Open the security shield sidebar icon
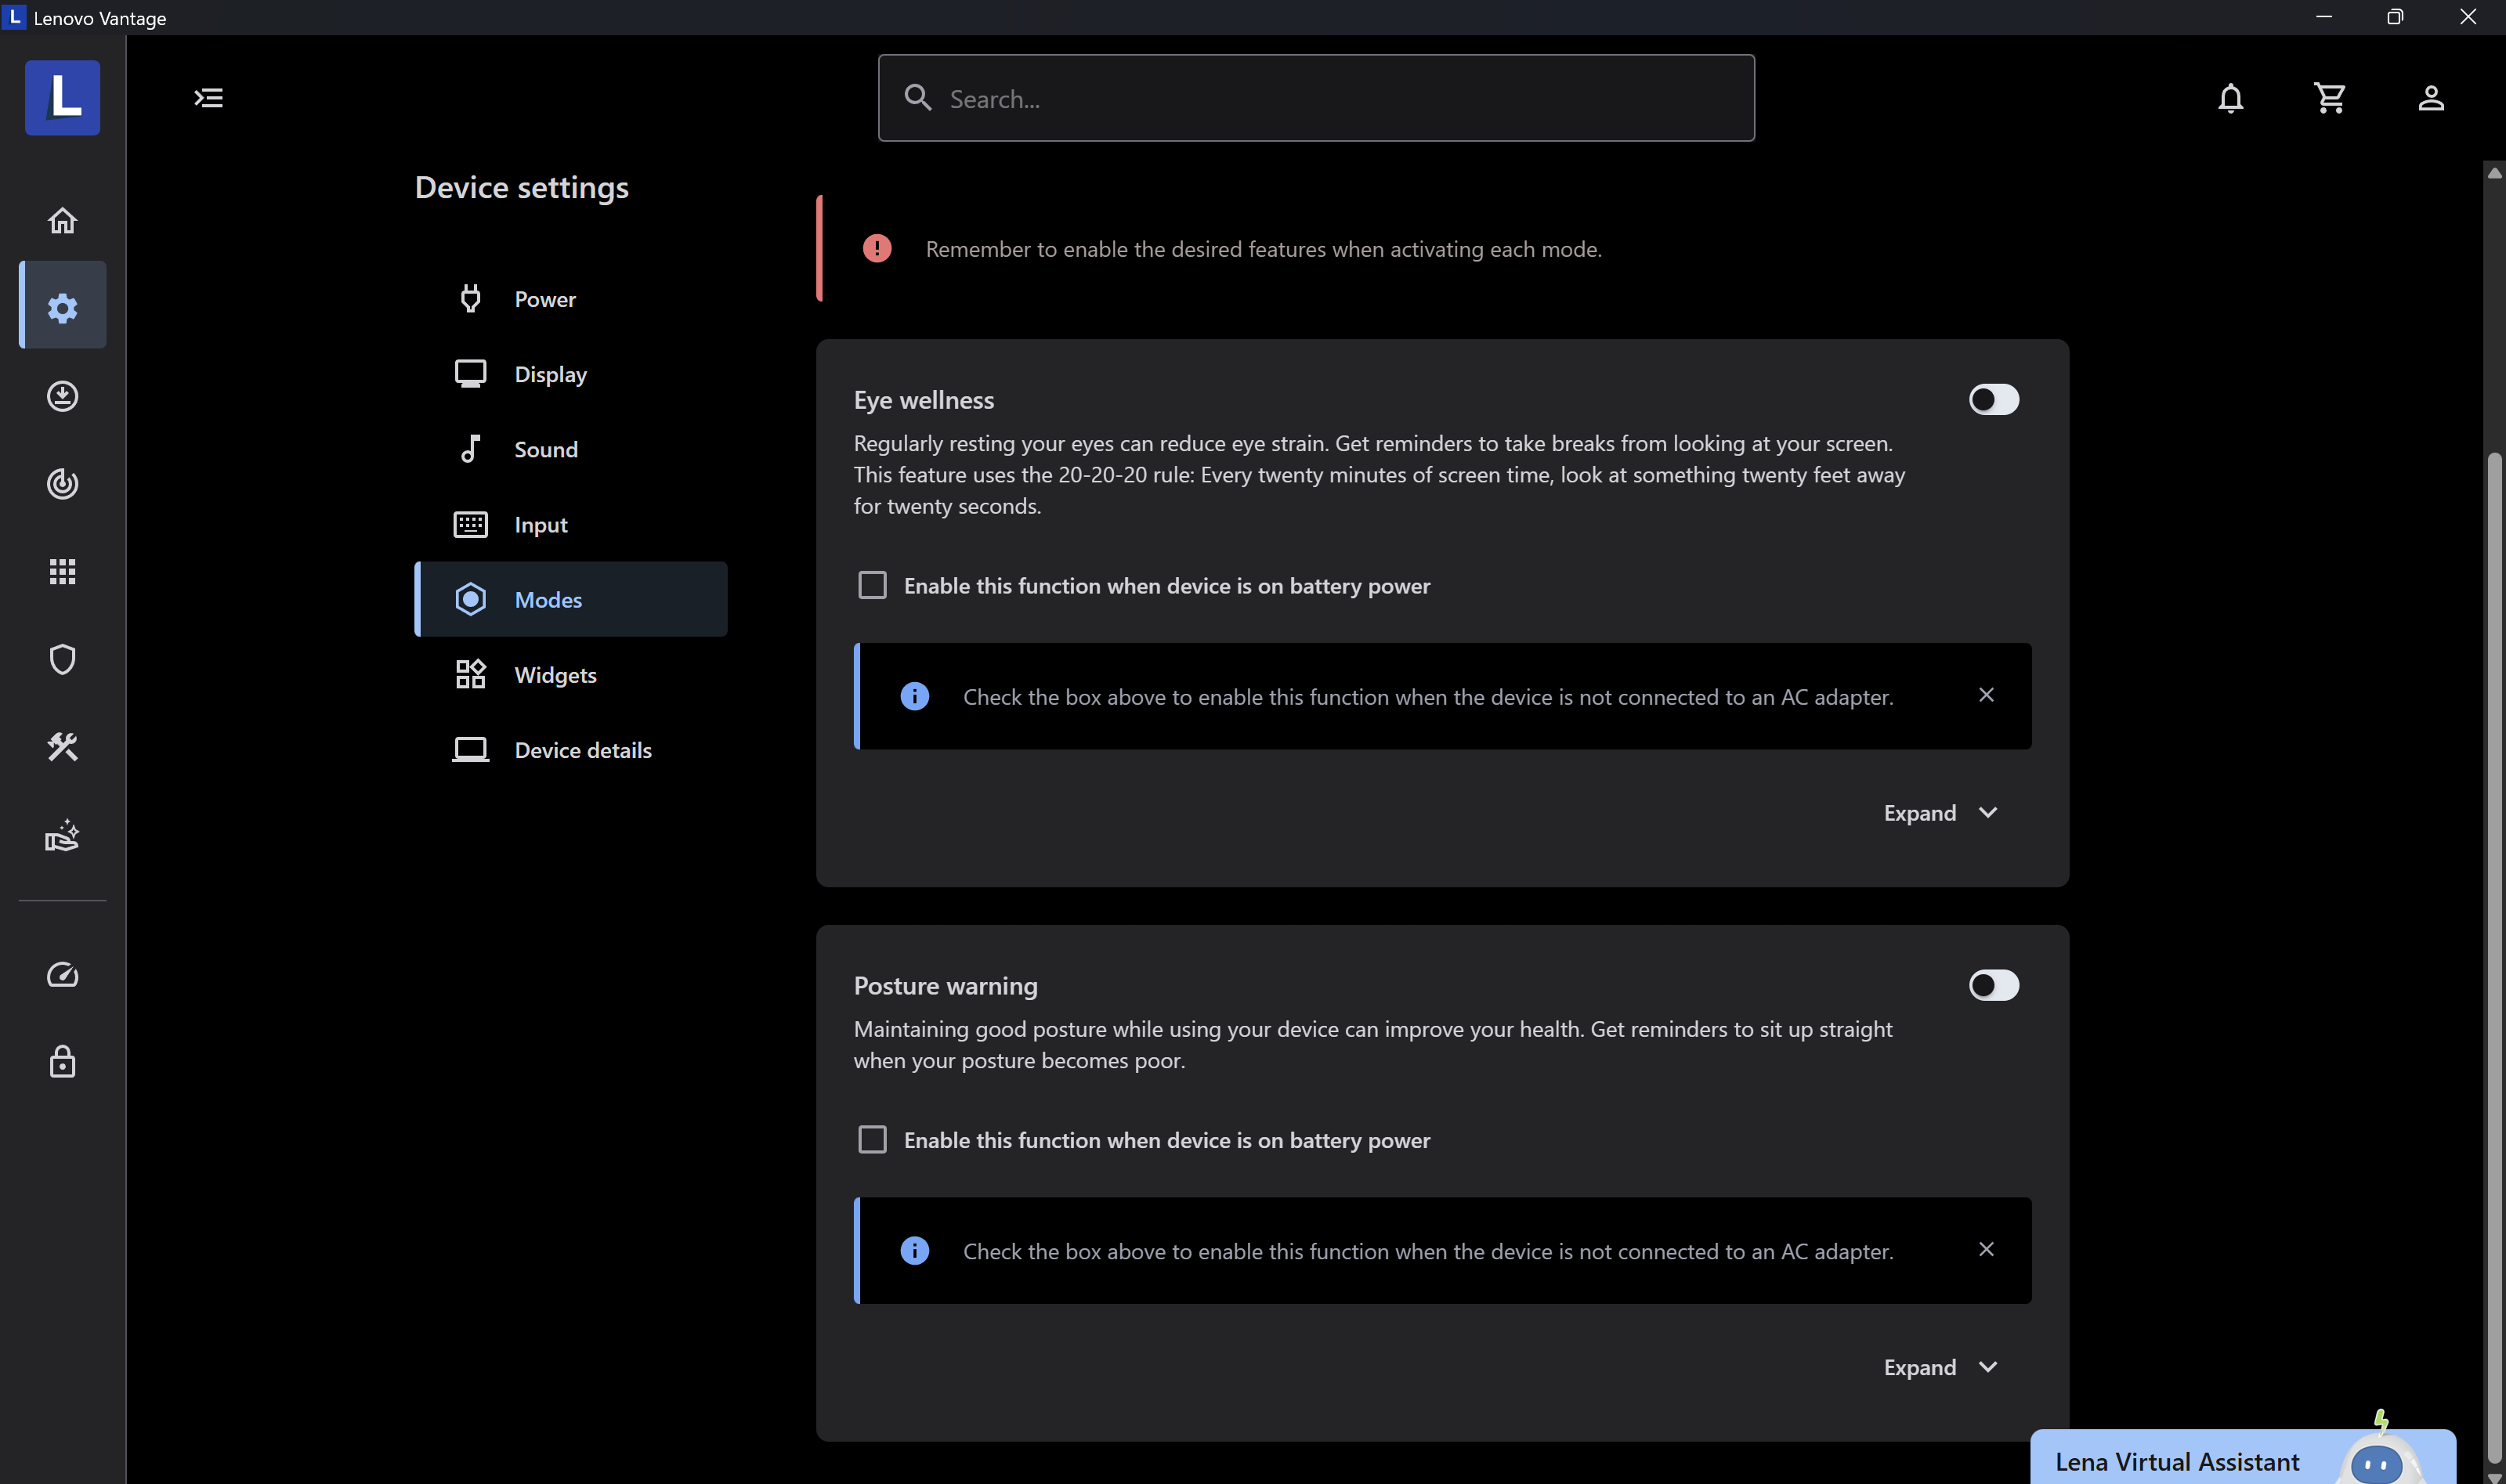Image resolution: width=2506 pixels, height=1484 pixels. pos(62,659)
